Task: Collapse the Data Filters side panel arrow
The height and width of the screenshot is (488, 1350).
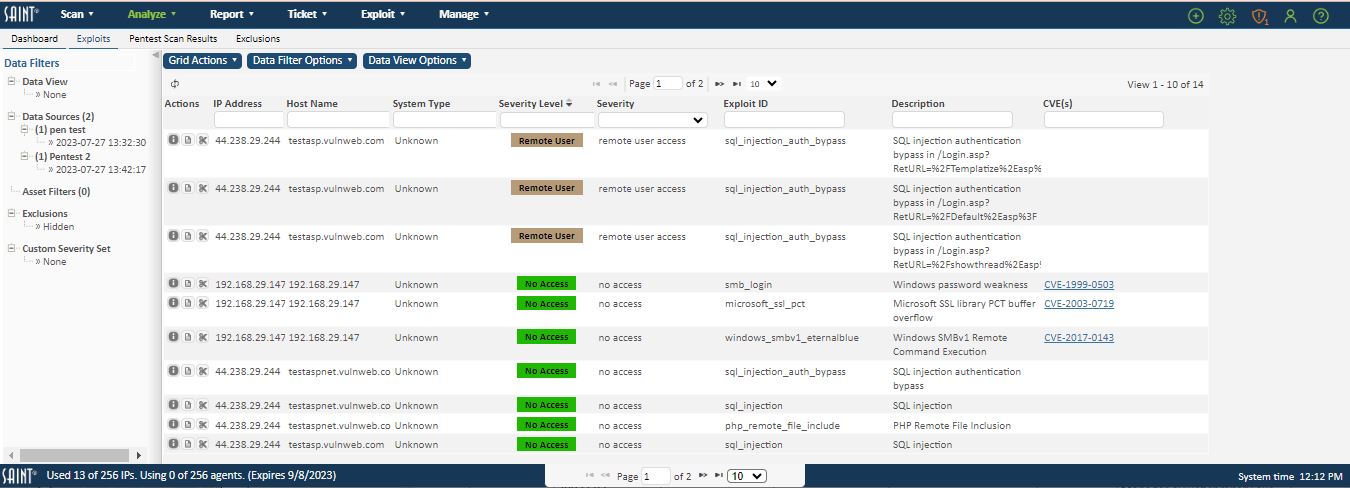Action: click(x=156, y=56)
